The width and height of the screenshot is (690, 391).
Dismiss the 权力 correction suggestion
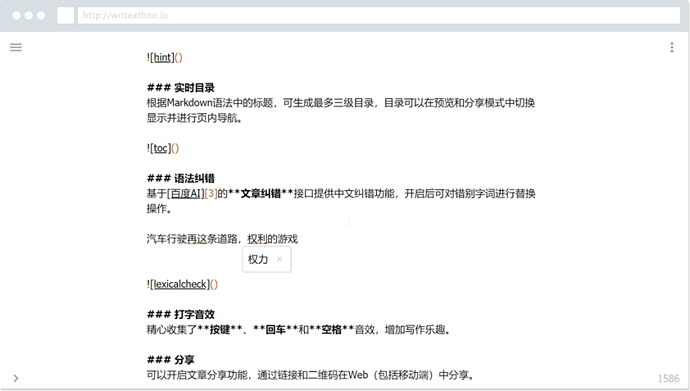pos(279,259)
